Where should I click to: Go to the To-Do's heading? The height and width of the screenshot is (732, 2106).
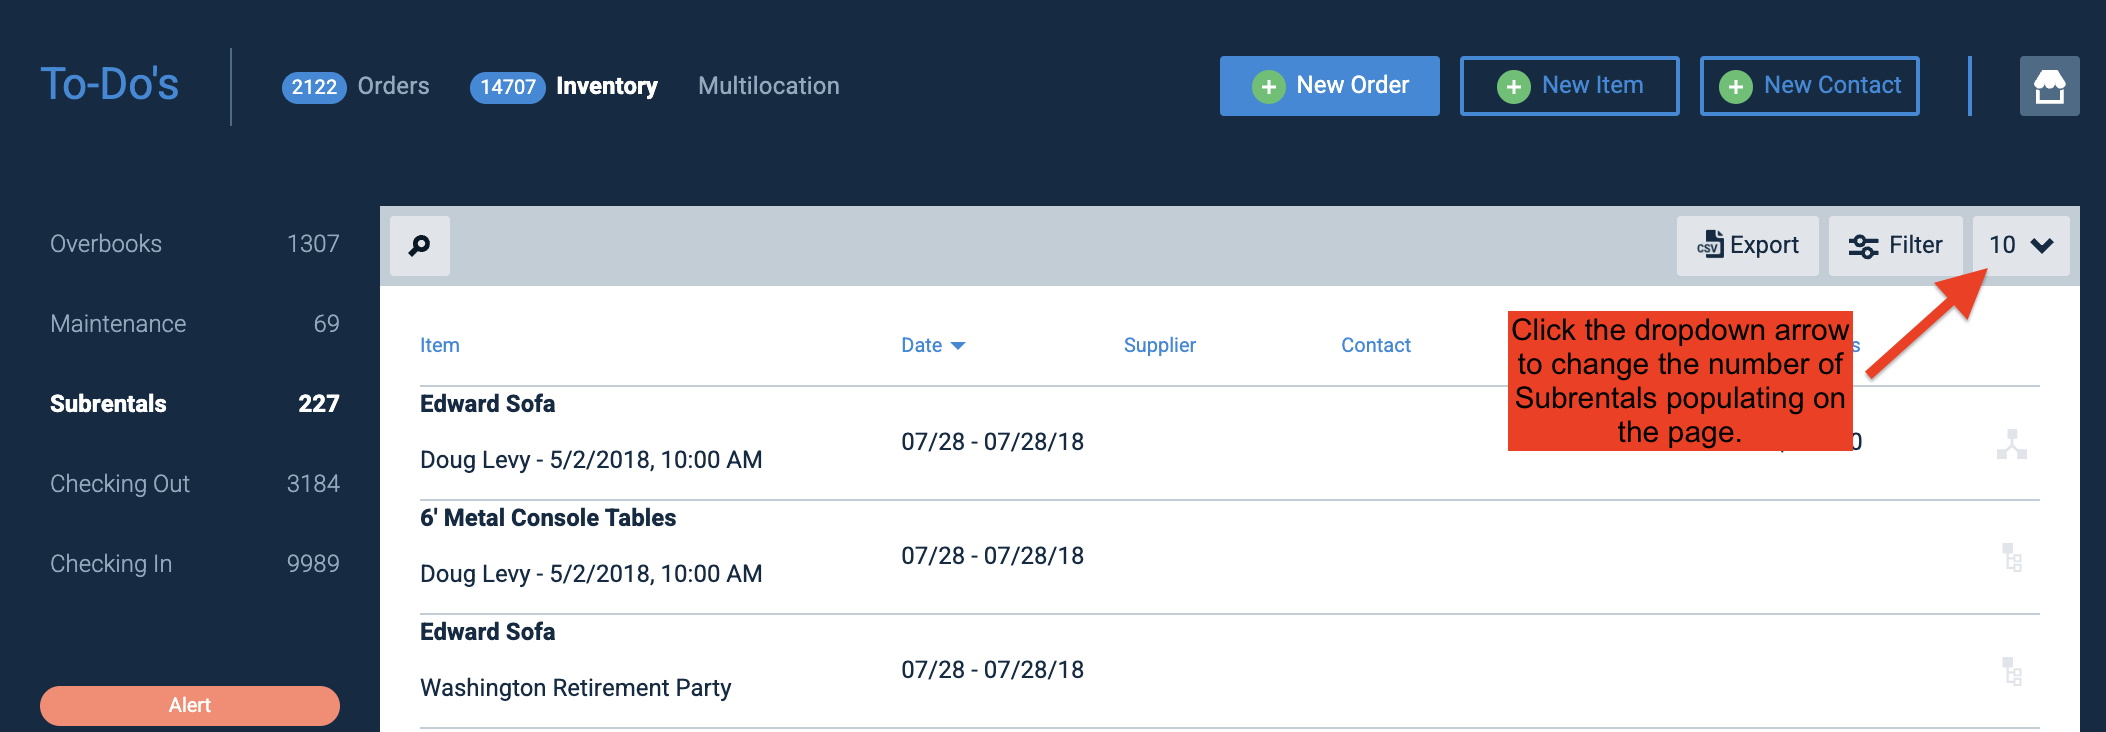click(x=109, y=84)
